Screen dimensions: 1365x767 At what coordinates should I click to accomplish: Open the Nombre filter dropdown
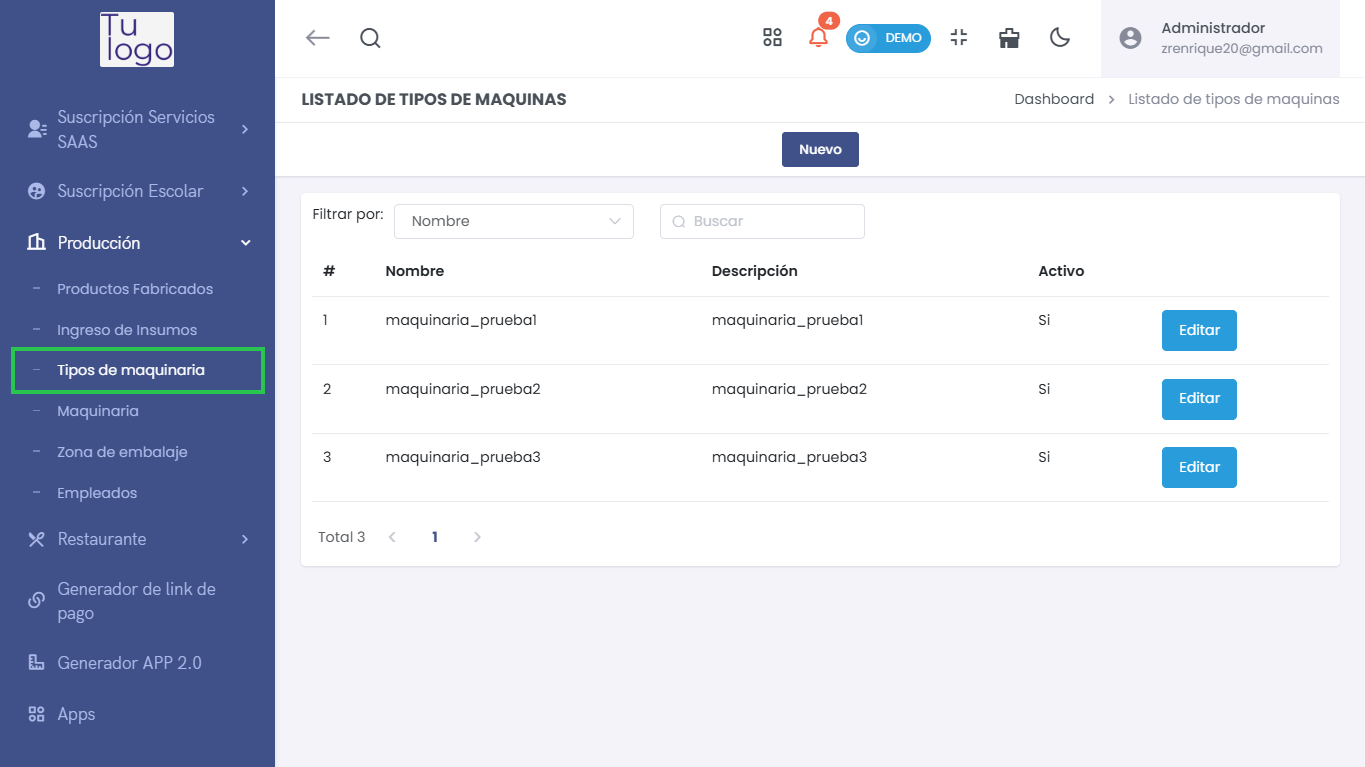pyautogui.click(x=514, y=221)
